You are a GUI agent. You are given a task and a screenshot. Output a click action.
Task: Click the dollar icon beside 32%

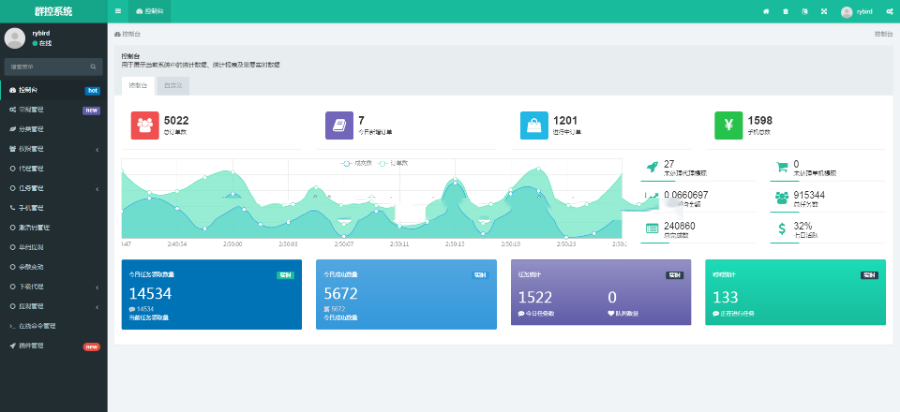click(782, 229)
